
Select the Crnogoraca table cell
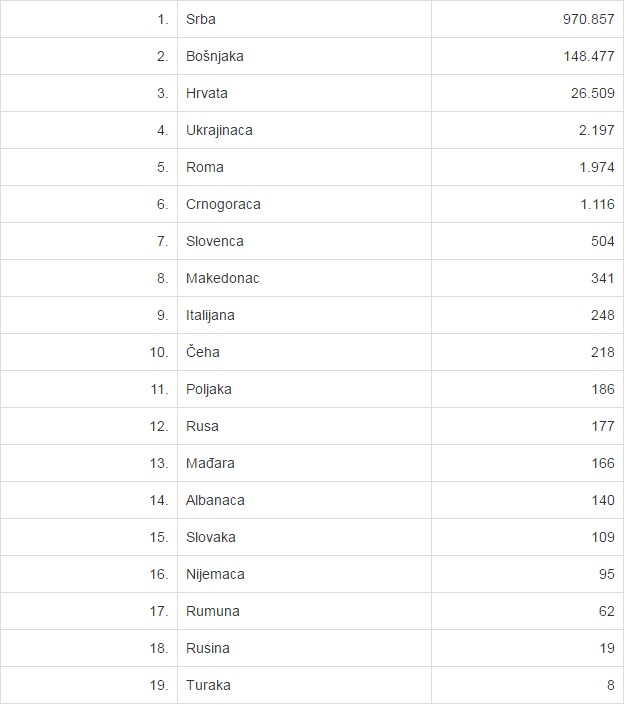223,204
